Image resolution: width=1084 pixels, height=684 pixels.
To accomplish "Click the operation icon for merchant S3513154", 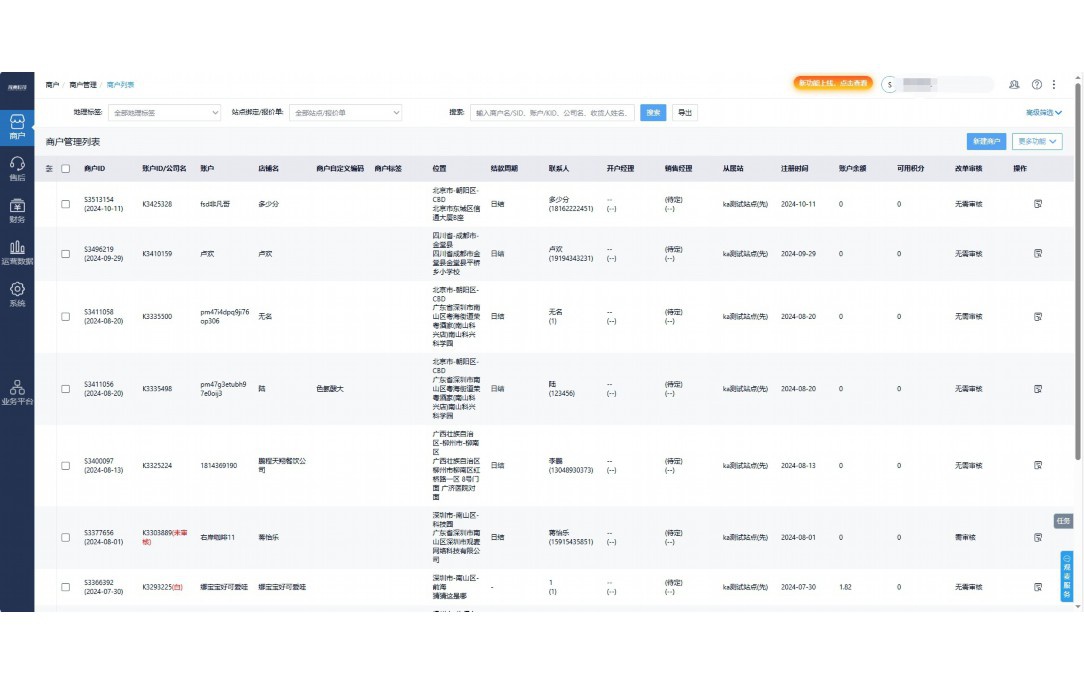I will [1037, 204].
